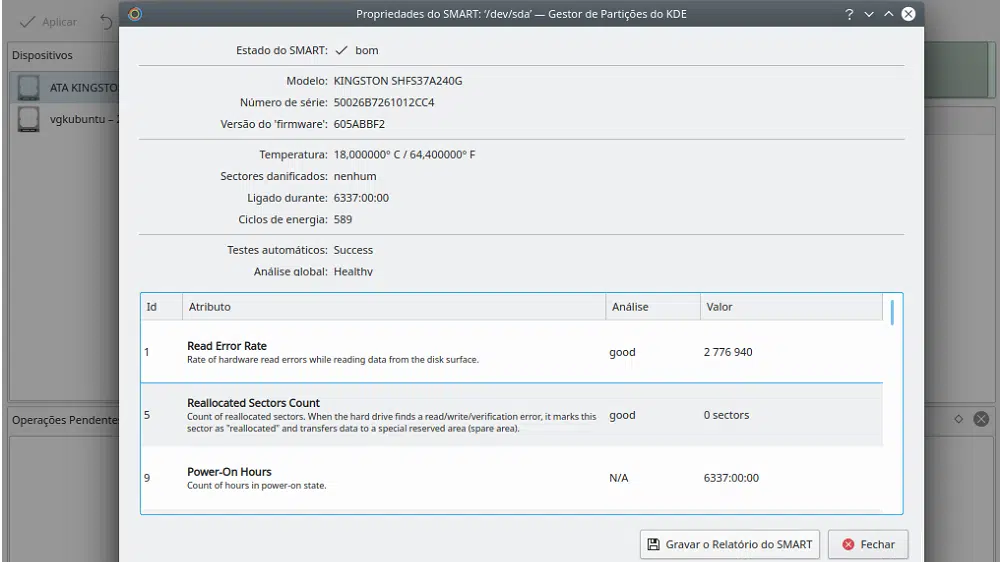Select the Read Error Rate row
This screenshot has width=1000, height=562.
click(x=512, y=352)
